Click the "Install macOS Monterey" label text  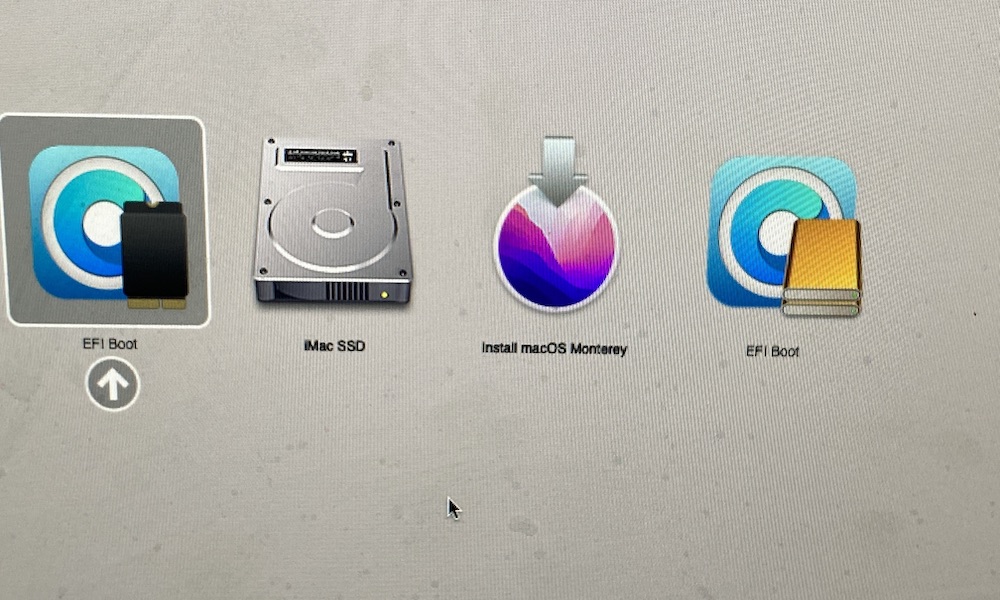point(554,348)
